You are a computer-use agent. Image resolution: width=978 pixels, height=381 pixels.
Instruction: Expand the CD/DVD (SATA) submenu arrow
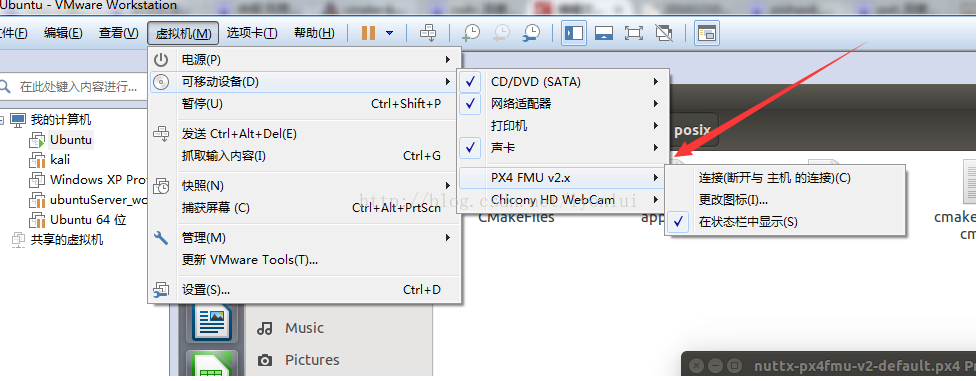[656, 82]
